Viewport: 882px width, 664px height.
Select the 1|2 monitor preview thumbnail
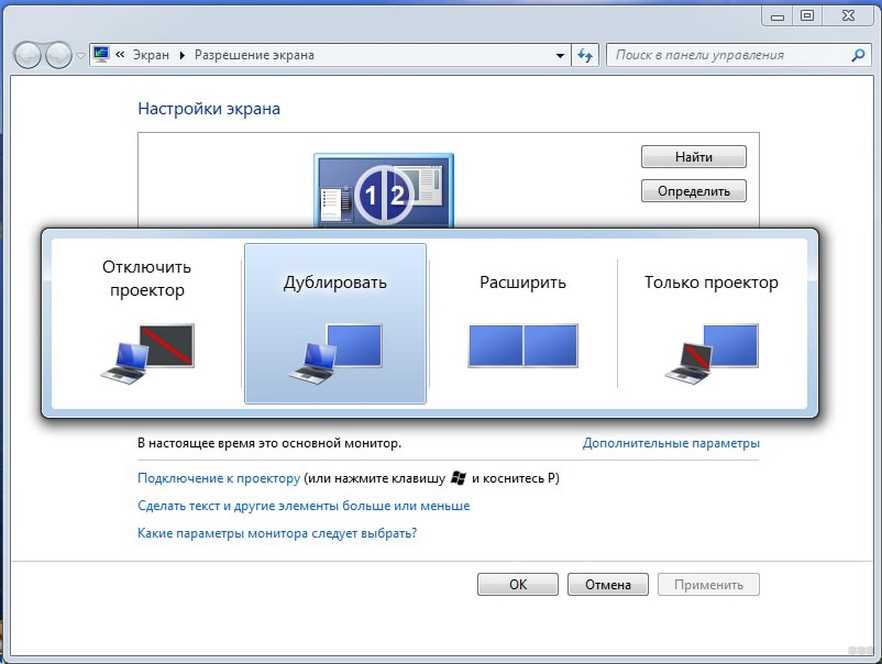click(384, 191)
